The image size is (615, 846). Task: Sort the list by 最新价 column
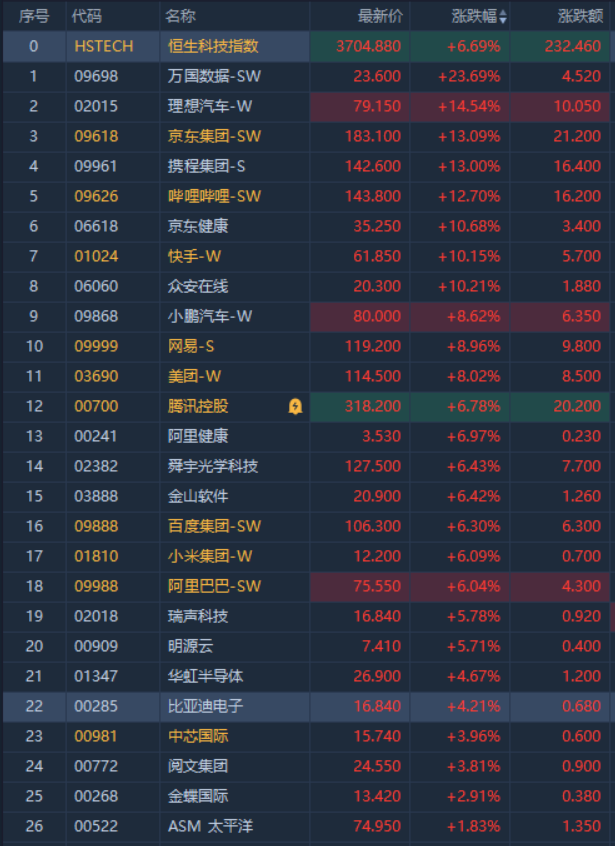click(x=380, y=16)
